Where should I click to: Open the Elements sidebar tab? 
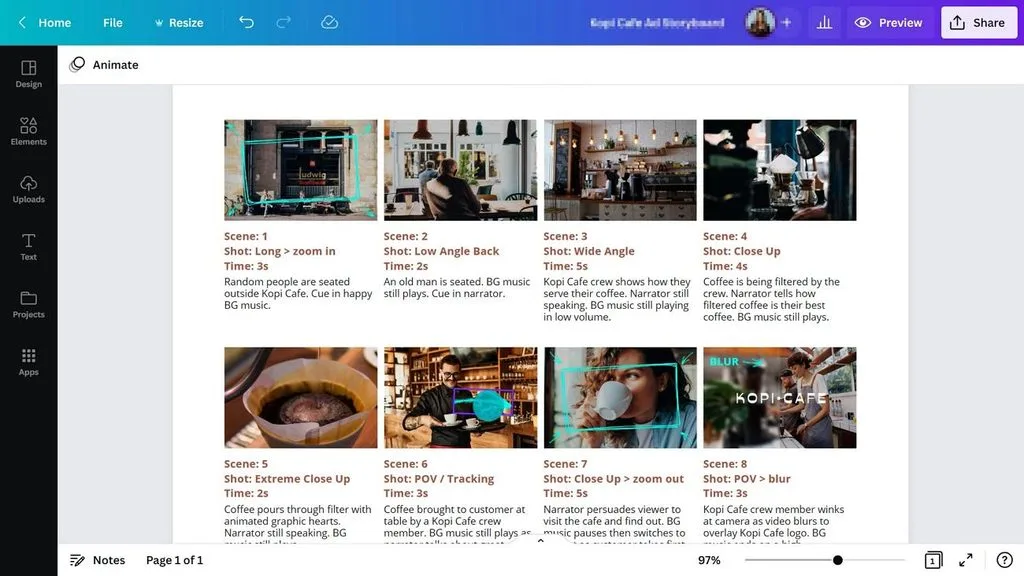(29, 131)
